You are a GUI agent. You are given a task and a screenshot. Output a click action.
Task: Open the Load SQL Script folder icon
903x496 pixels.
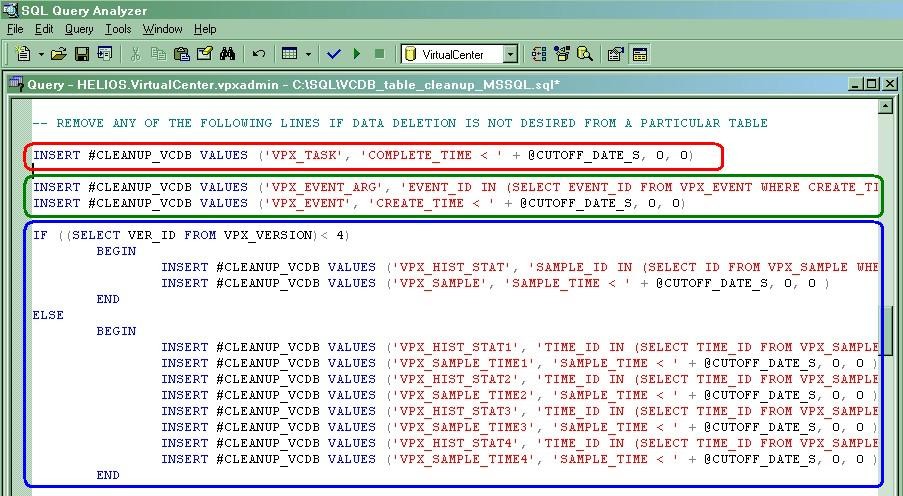click(x=59, y=54)
